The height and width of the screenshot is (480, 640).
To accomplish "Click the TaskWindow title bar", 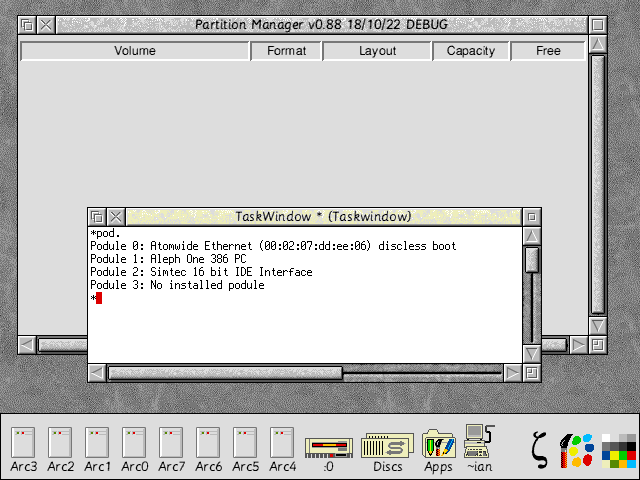I will (324, 217).
